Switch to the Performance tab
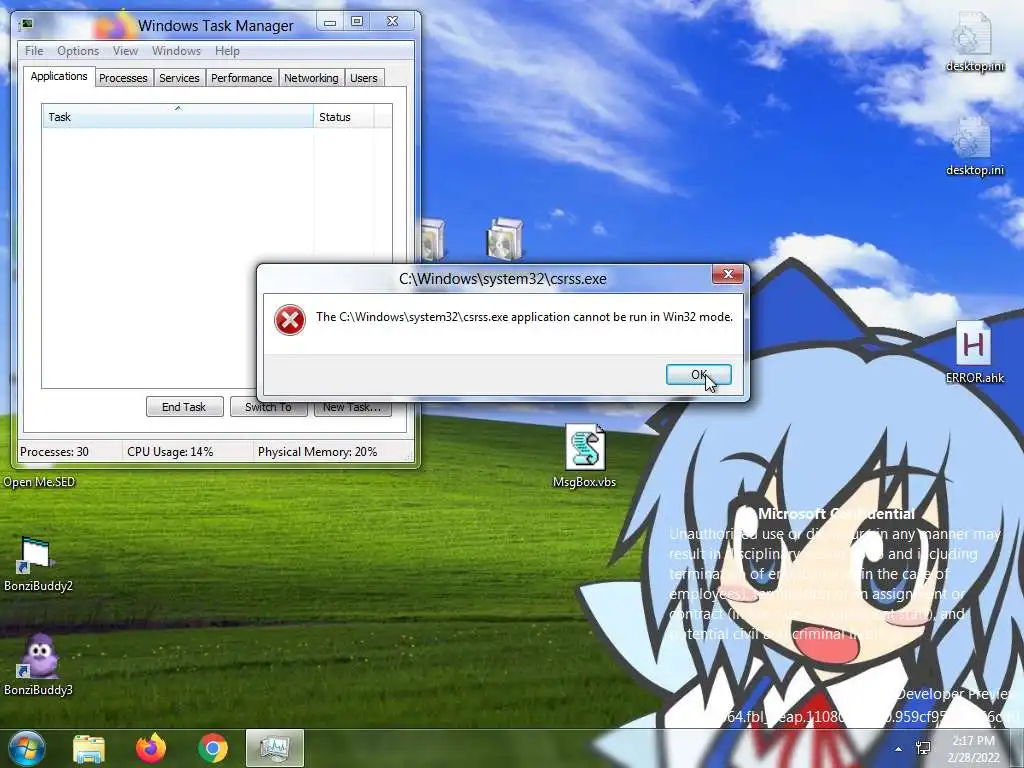Image resolution: width=1024 pixels, height=768 pixels. [242, 78]
